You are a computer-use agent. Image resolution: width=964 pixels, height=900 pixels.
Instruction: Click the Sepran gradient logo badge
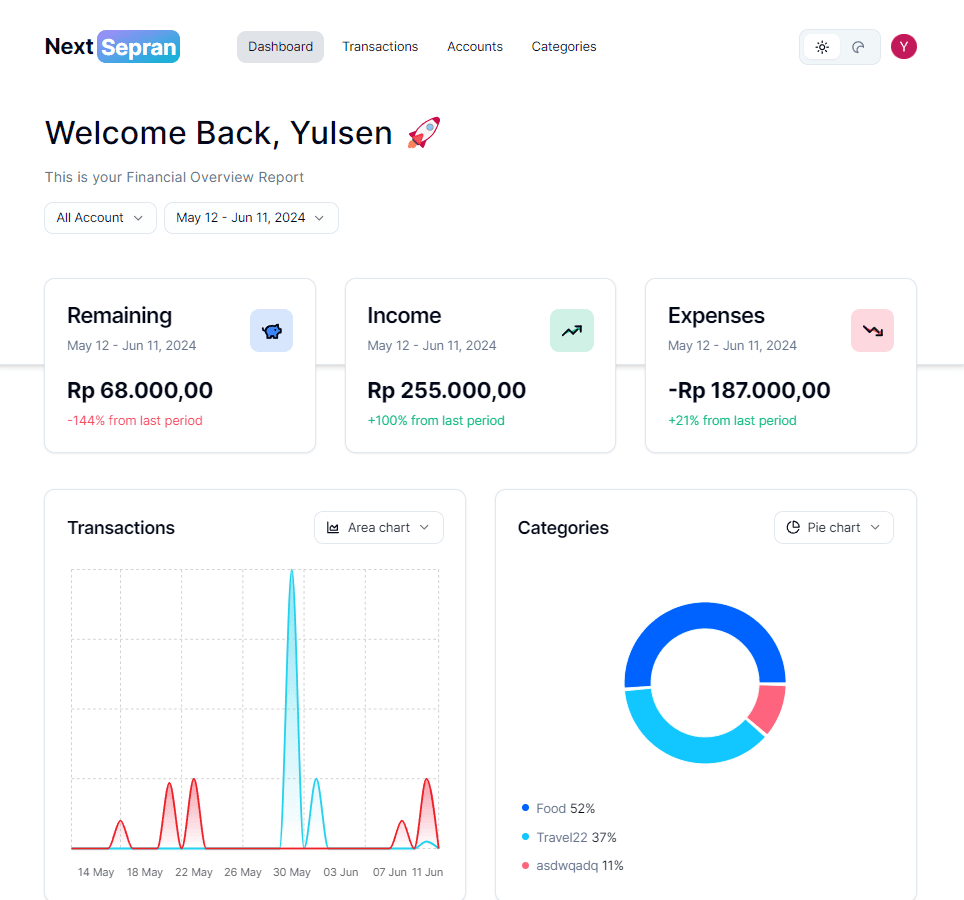point(139,47)
